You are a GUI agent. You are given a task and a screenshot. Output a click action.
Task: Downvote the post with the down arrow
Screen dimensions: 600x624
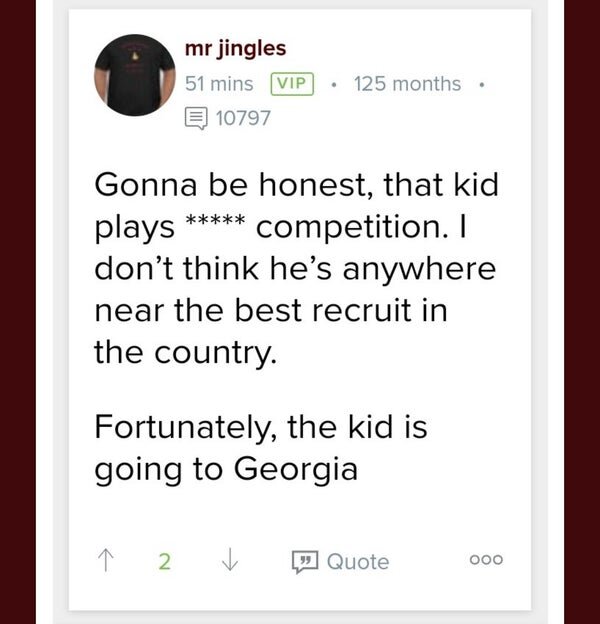click(x=230, y=561)
